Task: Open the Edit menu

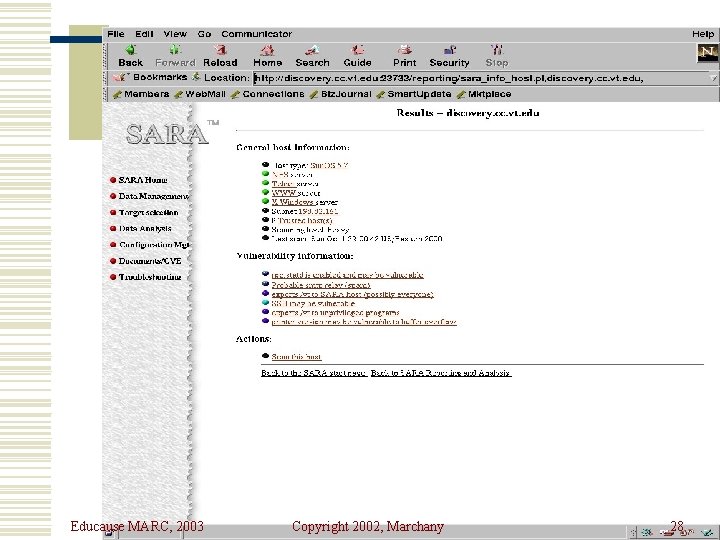Action: 144,34
